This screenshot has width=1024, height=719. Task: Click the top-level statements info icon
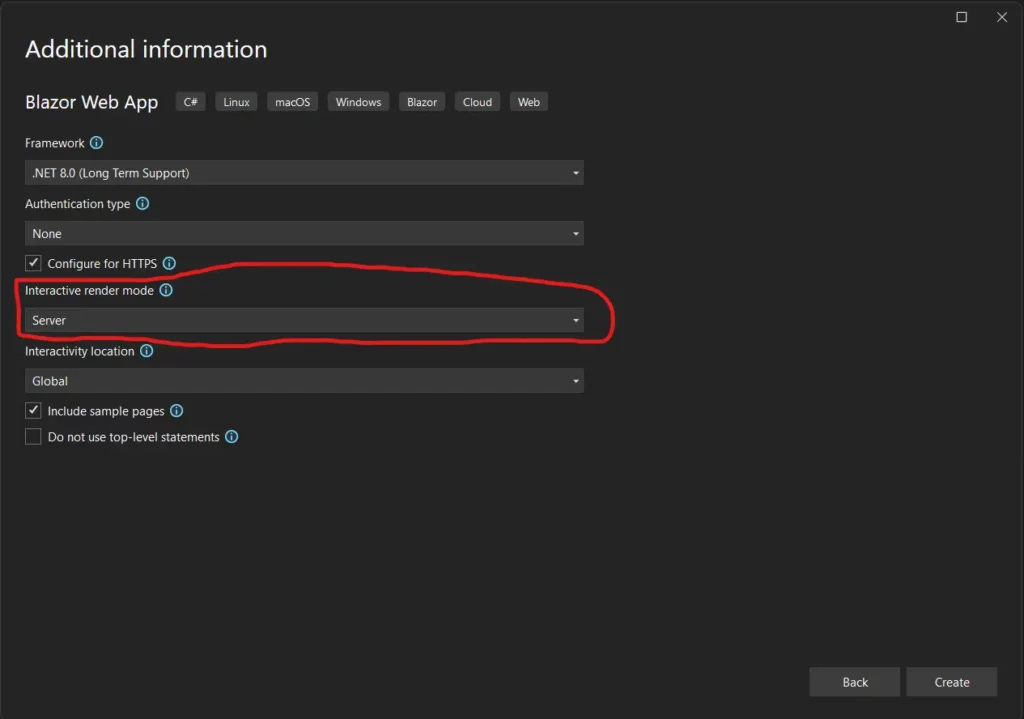[x=232, y=437]
